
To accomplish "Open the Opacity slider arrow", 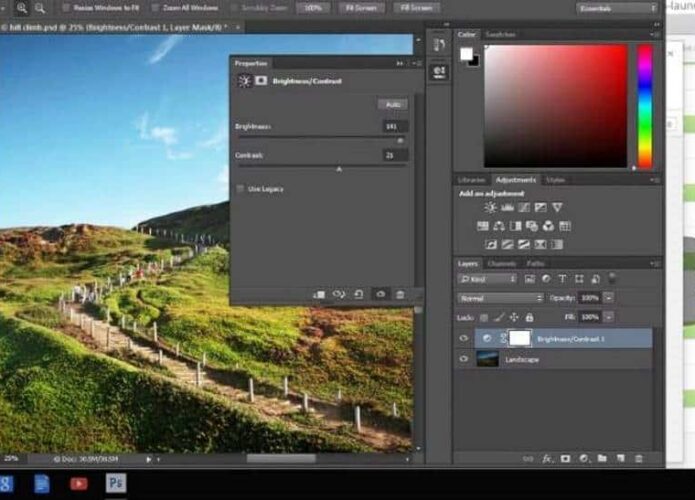I will 609,298.
